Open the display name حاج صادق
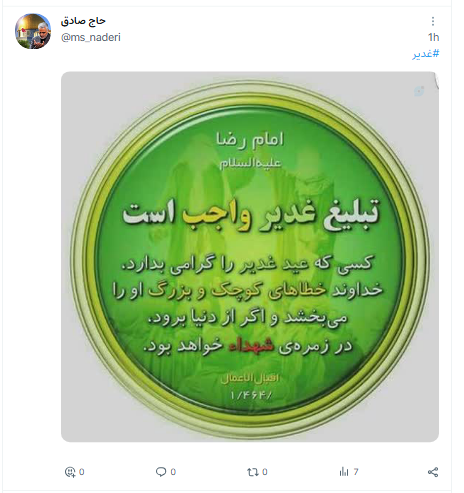This screenshot has width=464, height=493. pyautogui.click(x=83, y=21)
